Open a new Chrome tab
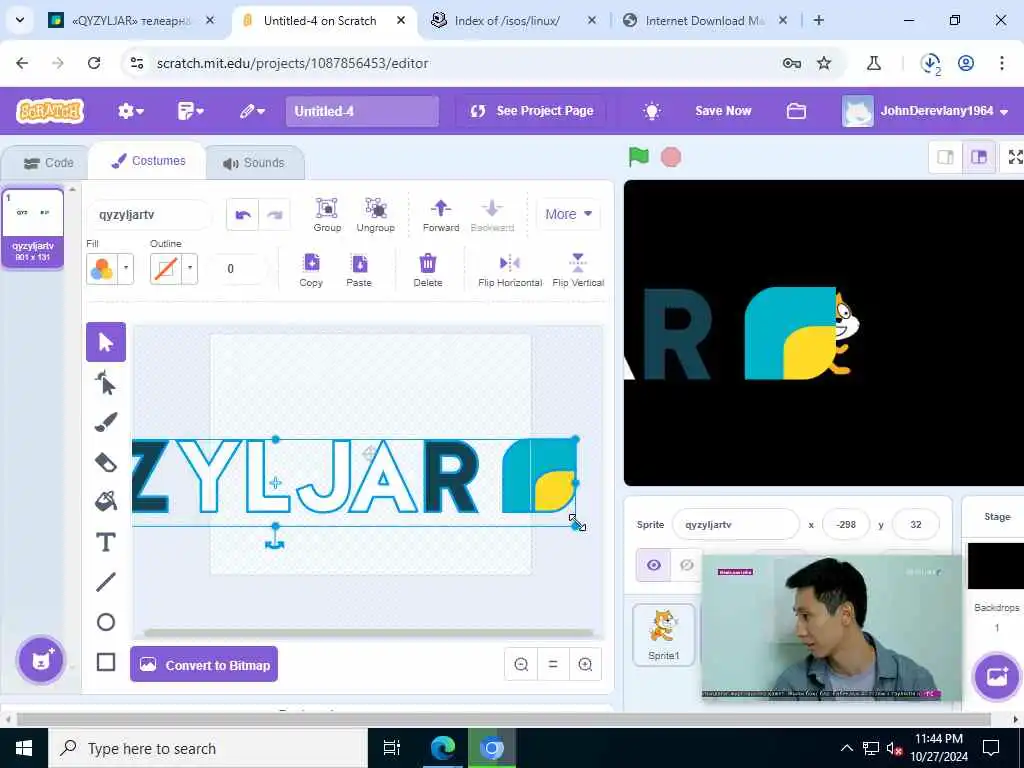Screen dimensions: 1024x768 [x=818, y=20]
